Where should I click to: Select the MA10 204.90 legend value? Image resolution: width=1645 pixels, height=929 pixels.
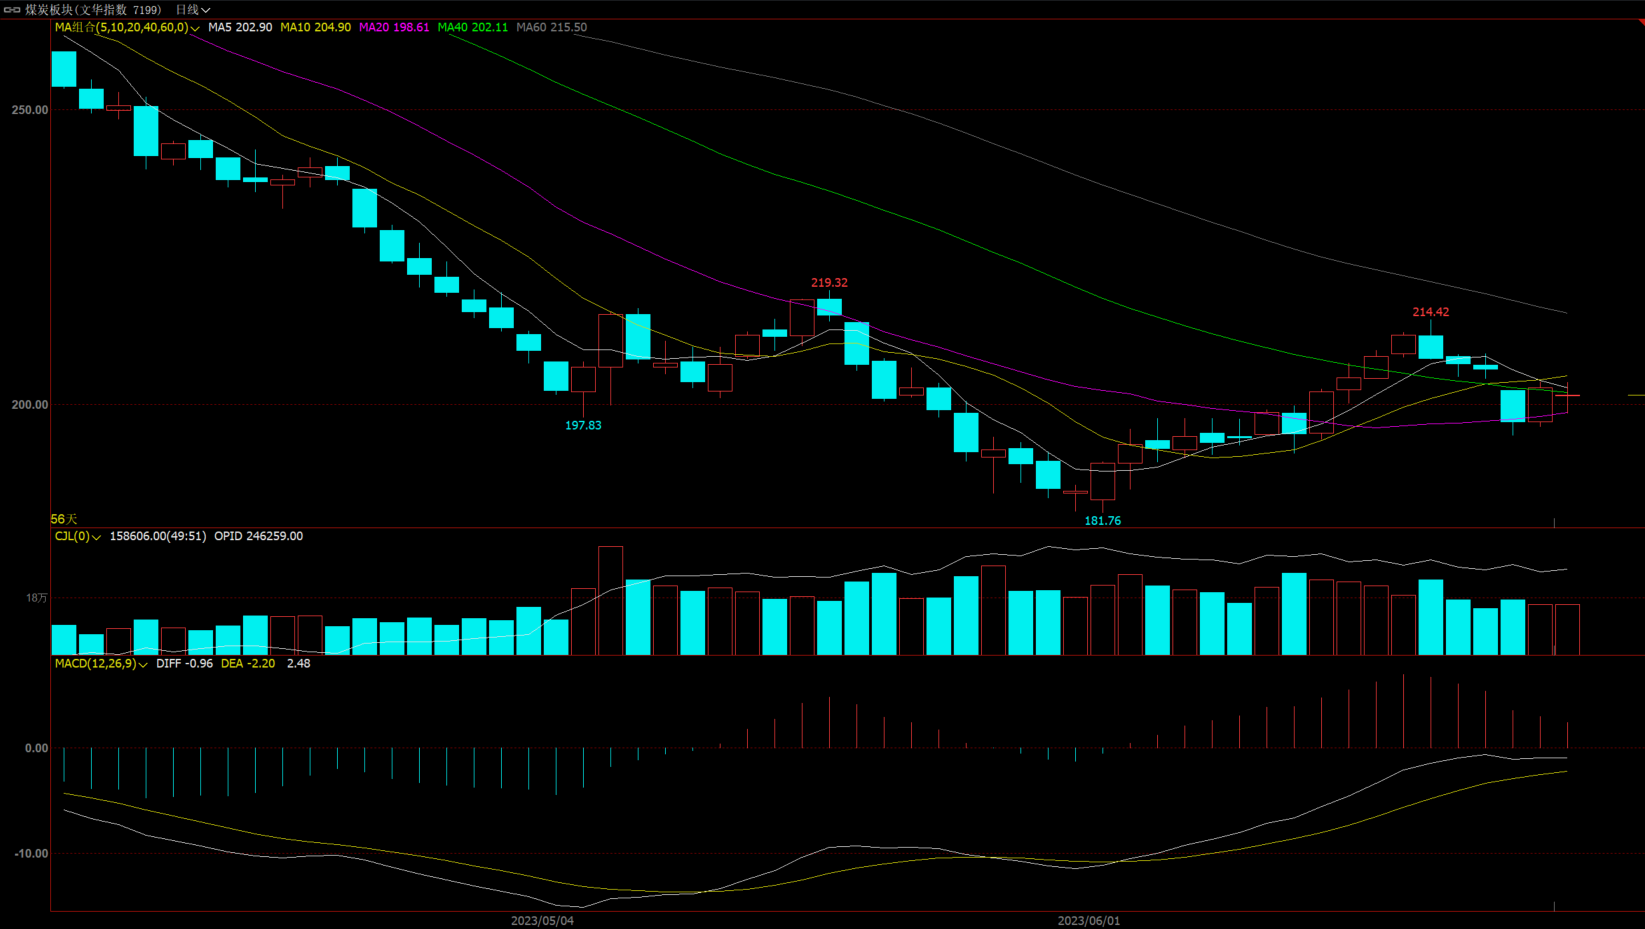coord(315,27)
